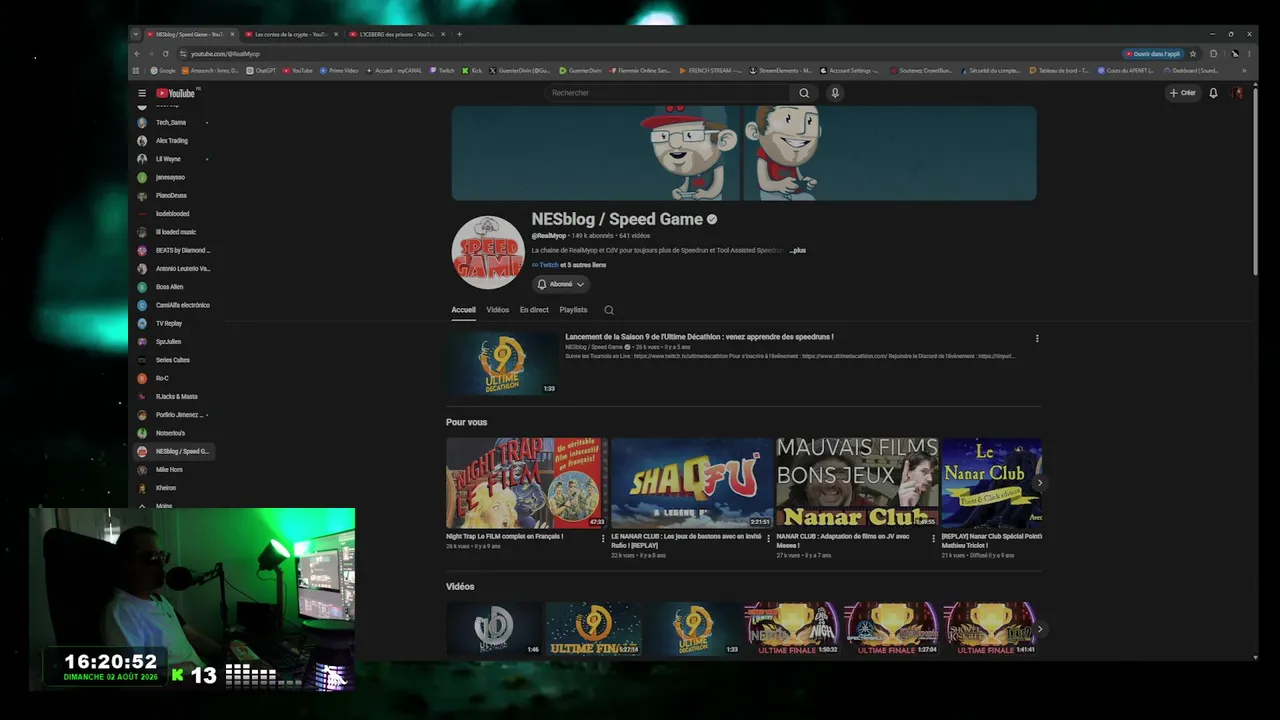This screenshot has width=1280, height=720.
Task: Open the Saison 9 Ultime Décathlon video title
Action: [x=699, y=337]
